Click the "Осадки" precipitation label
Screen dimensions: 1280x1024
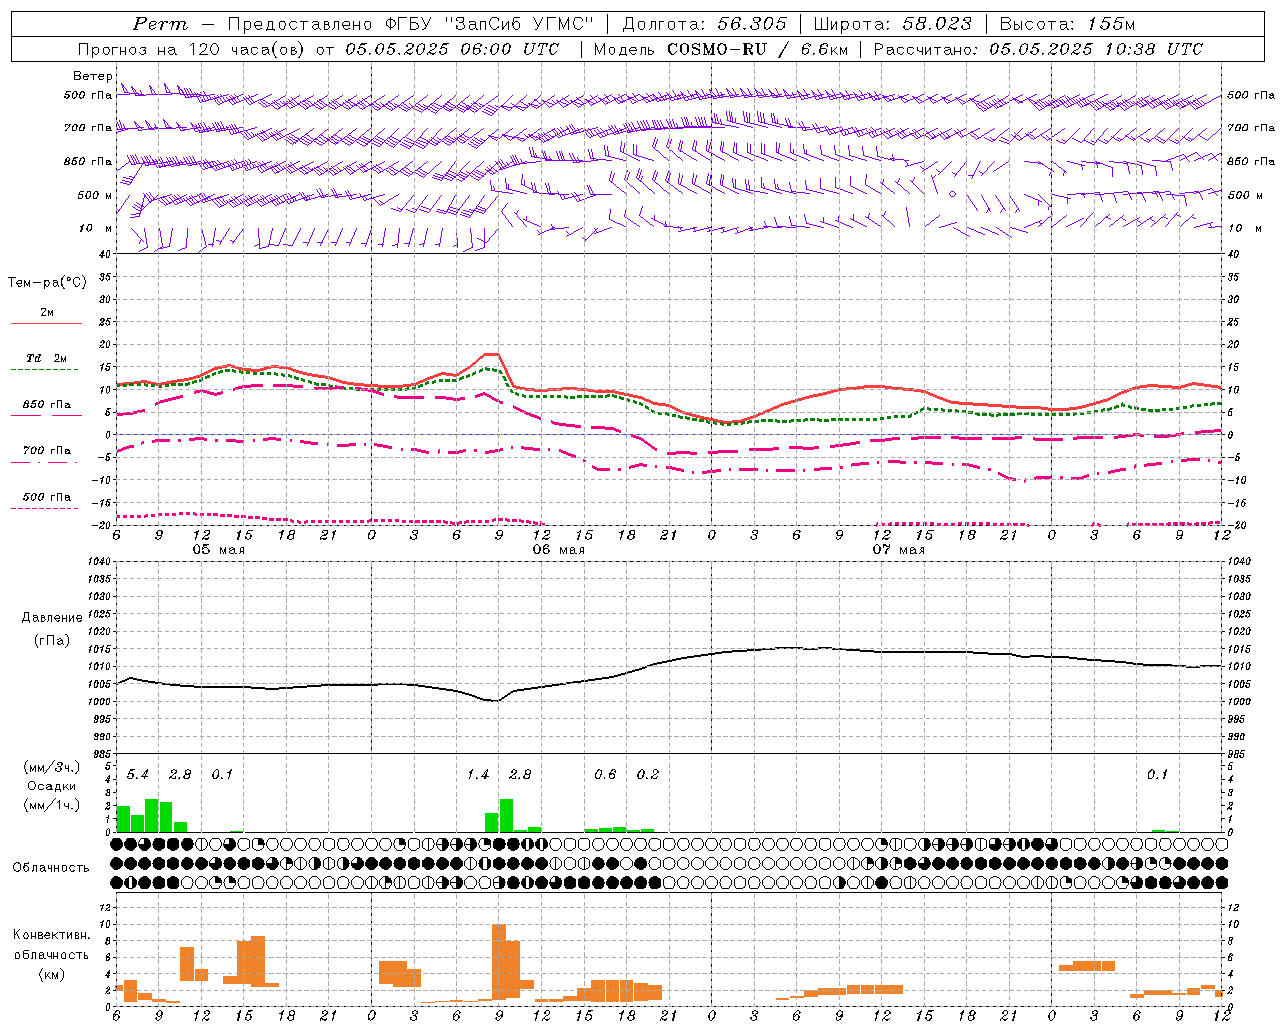51,786
